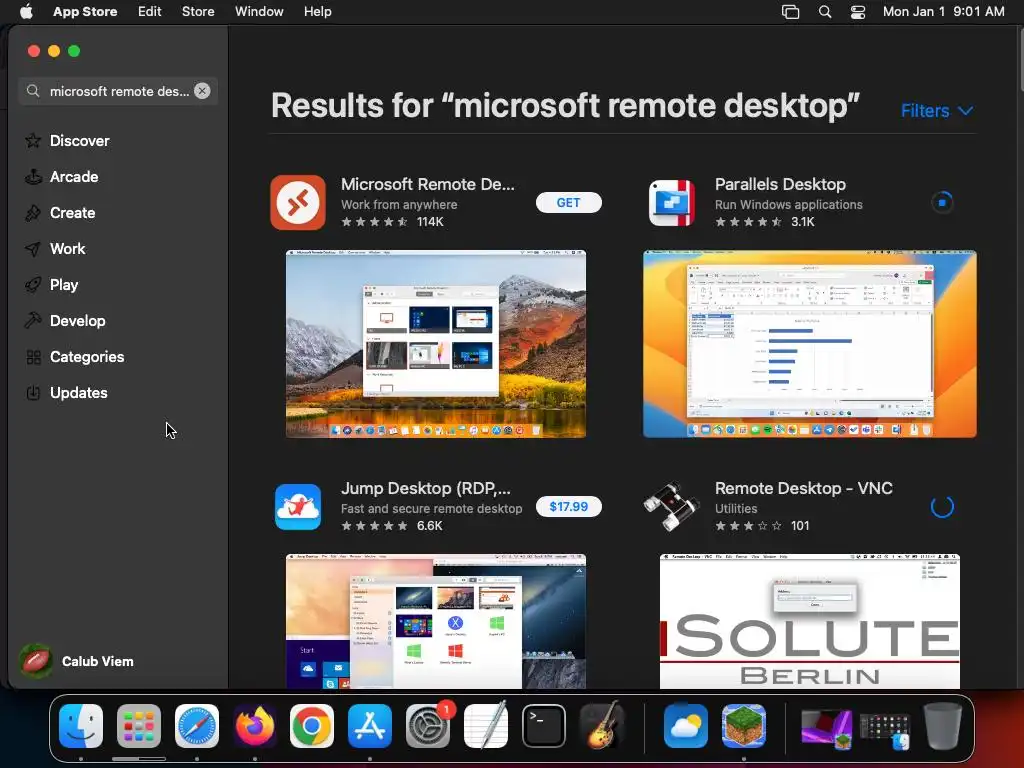This screenshot has height=768, width=1024.
Task: Click the Remote Desktop - VNC loading spinner
Action: click(942, 507)
